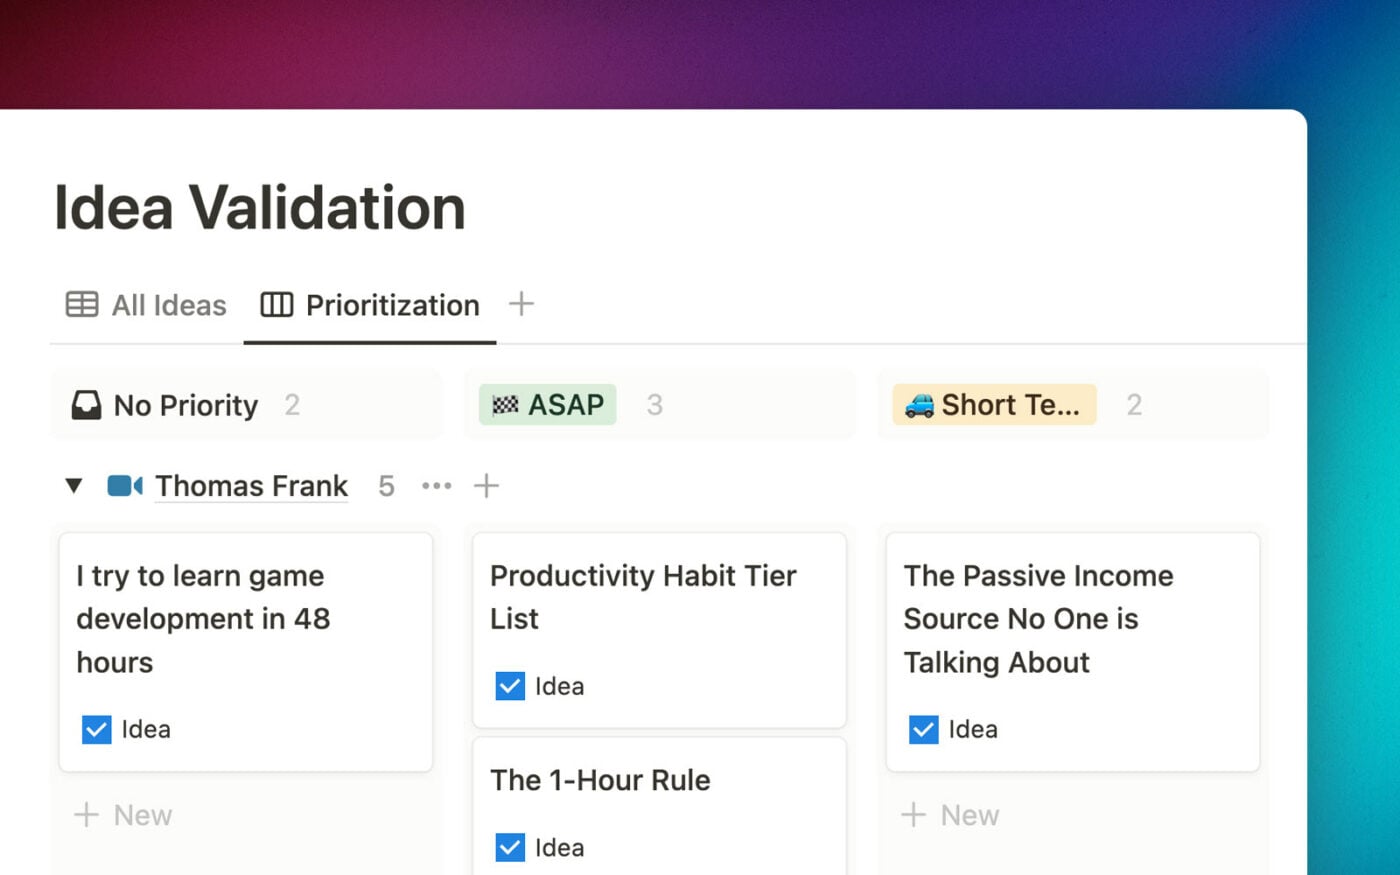Collapse the Thomas Frank group
1400x875 pixels.
[x=73, y=486]
